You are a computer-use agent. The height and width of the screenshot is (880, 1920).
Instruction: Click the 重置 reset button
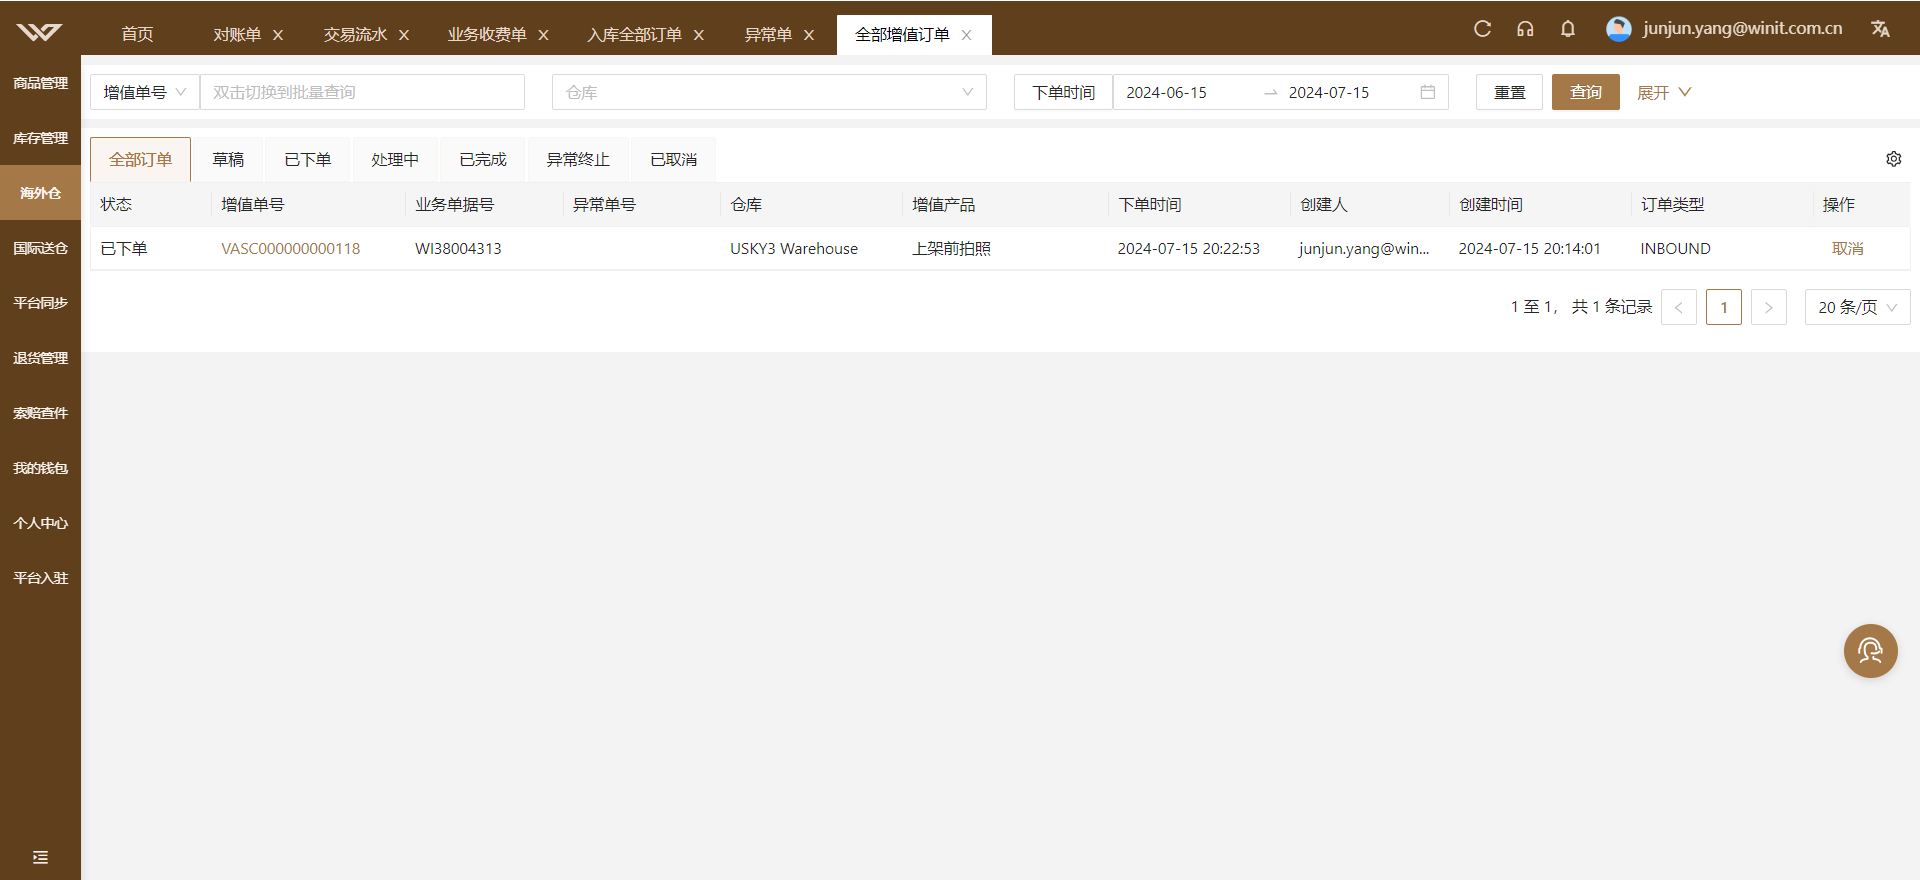1509,92
